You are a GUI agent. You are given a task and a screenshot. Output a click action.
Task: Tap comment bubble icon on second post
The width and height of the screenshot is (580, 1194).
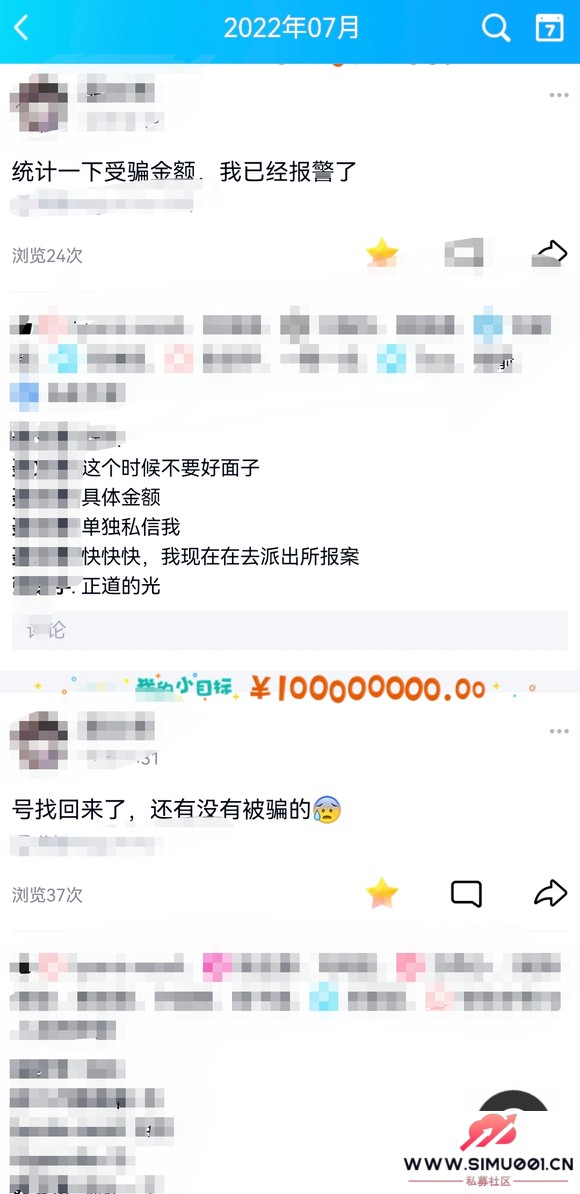(x=467, y=894)
